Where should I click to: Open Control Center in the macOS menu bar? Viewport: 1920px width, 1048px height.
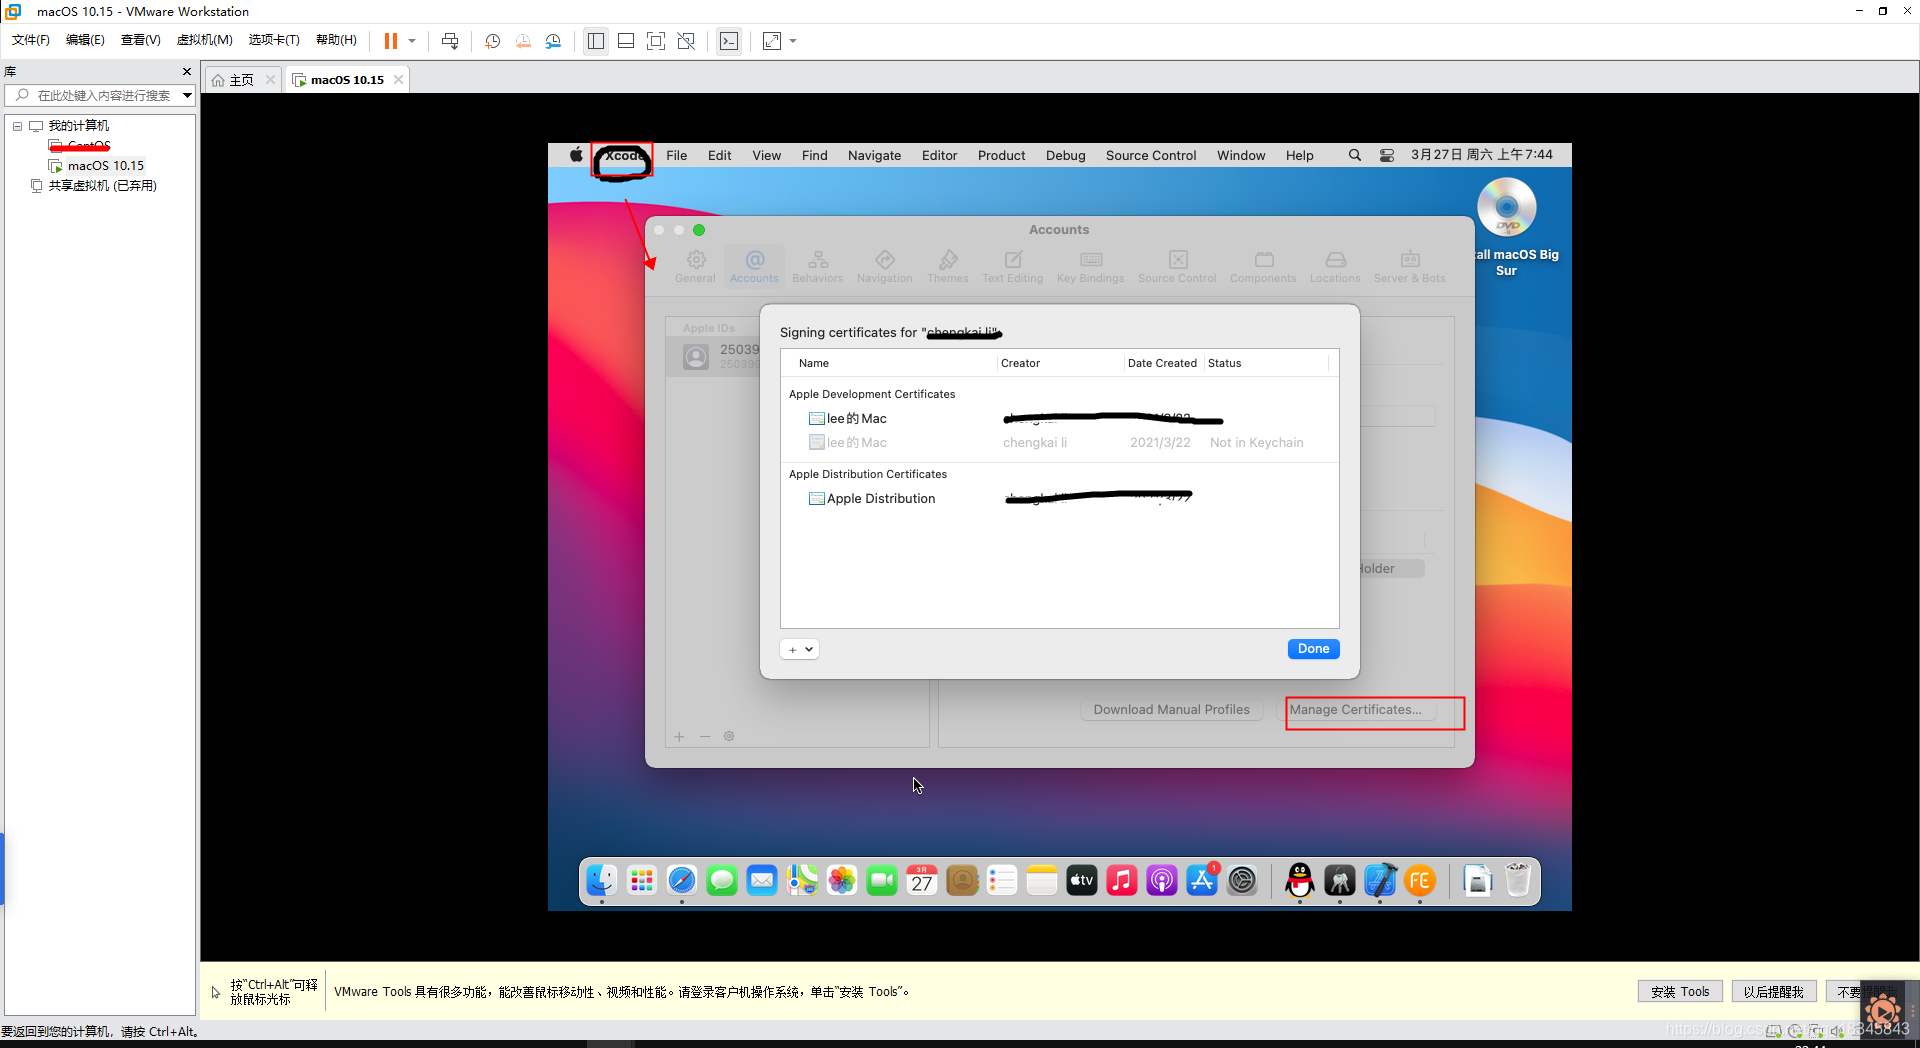click(x=1387, y=155)
